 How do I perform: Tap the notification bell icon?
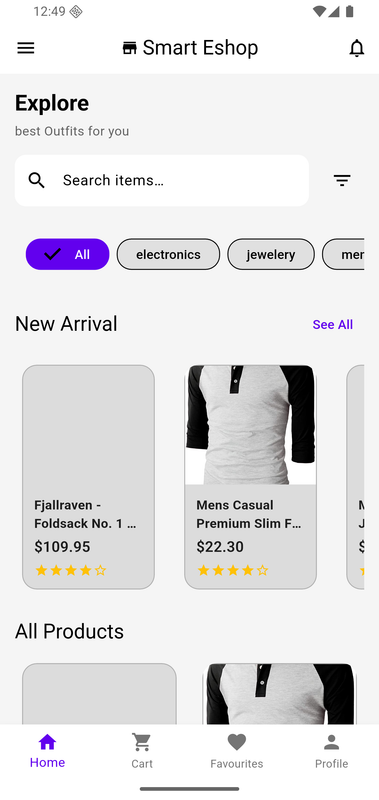point(357,48)
